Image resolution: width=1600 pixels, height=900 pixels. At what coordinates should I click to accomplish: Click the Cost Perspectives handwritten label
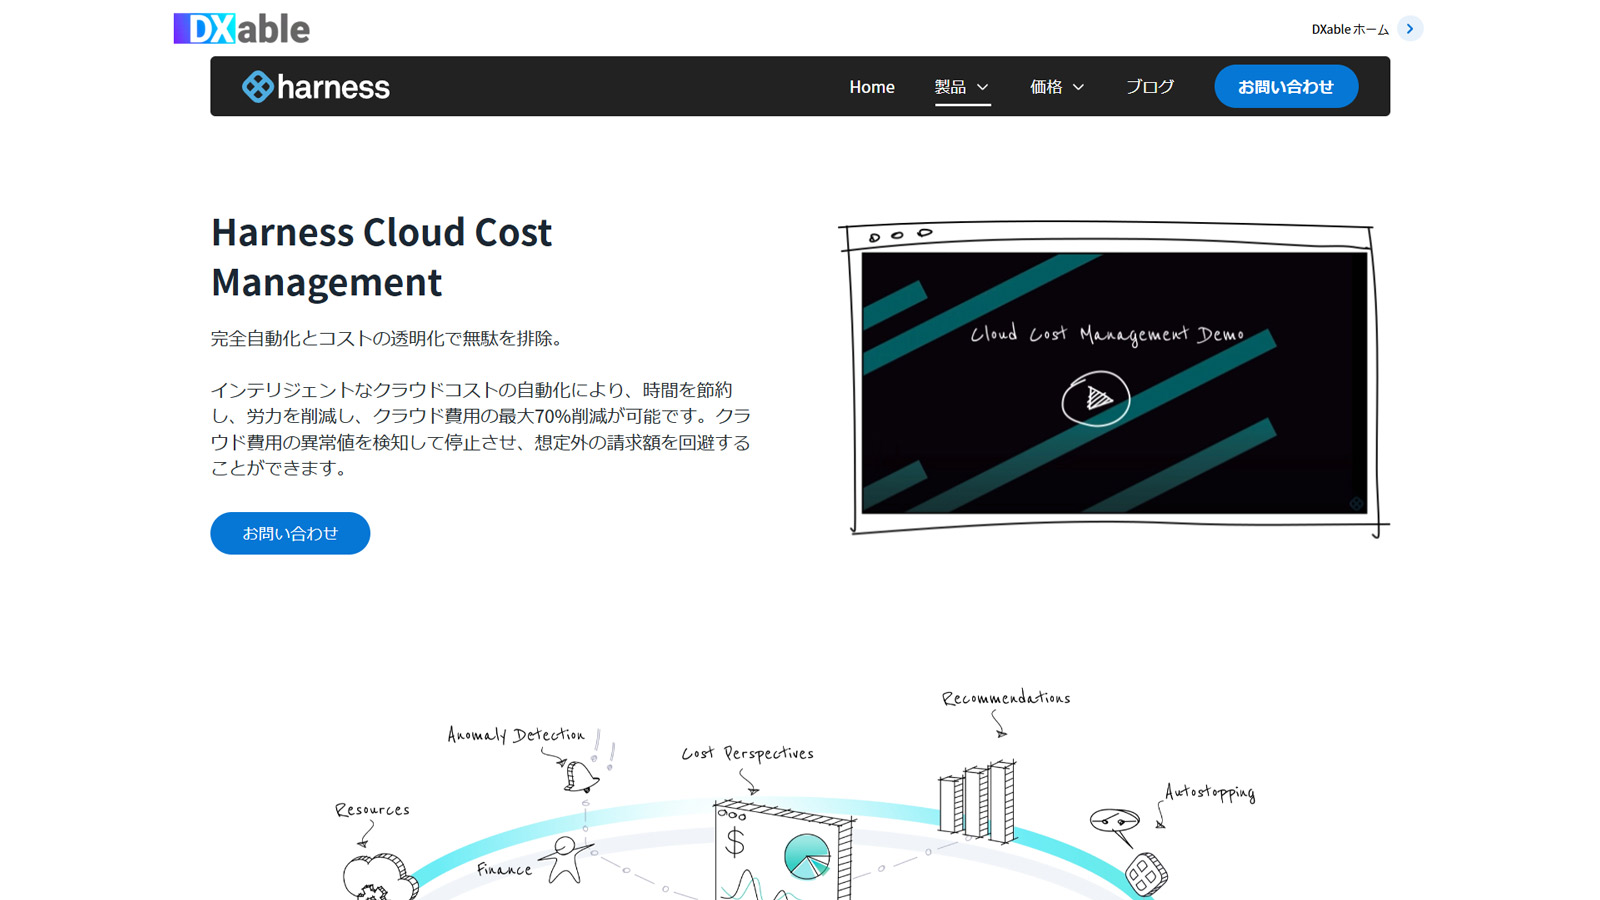[748, 754]
